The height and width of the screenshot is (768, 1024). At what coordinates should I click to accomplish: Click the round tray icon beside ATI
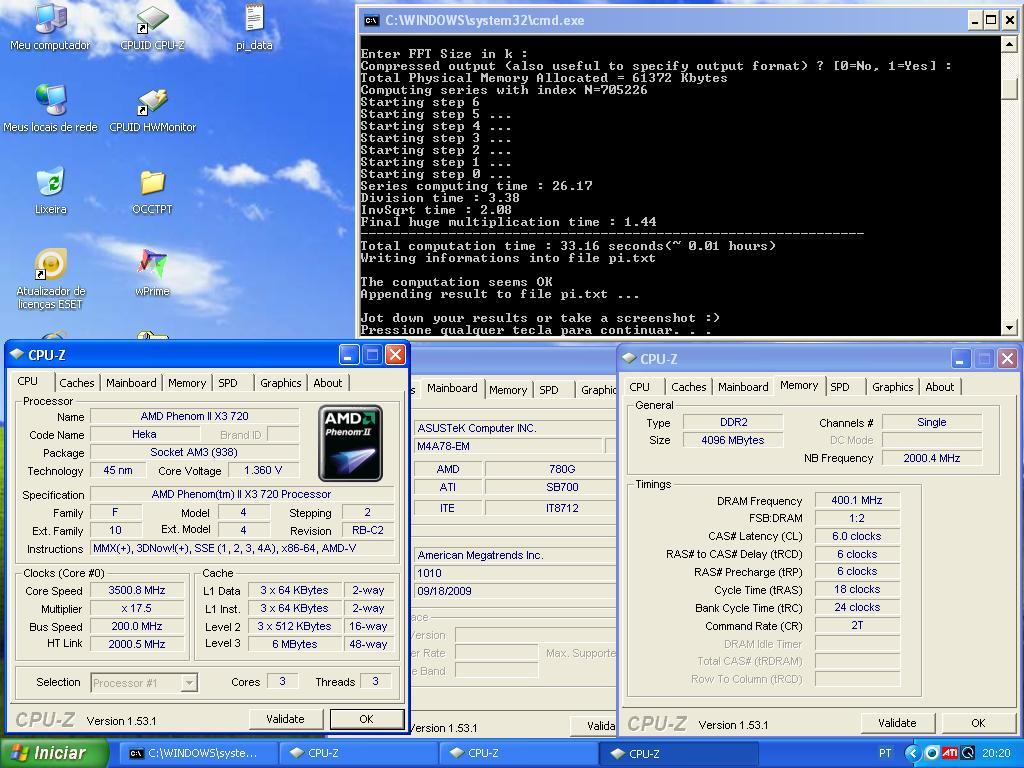point(932,753)
